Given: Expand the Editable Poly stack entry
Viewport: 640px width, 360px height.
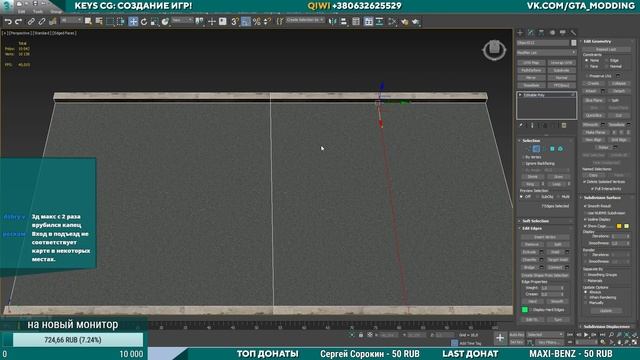Looking at the screenshot, I should pyautogui.click(x=520, y=95).
